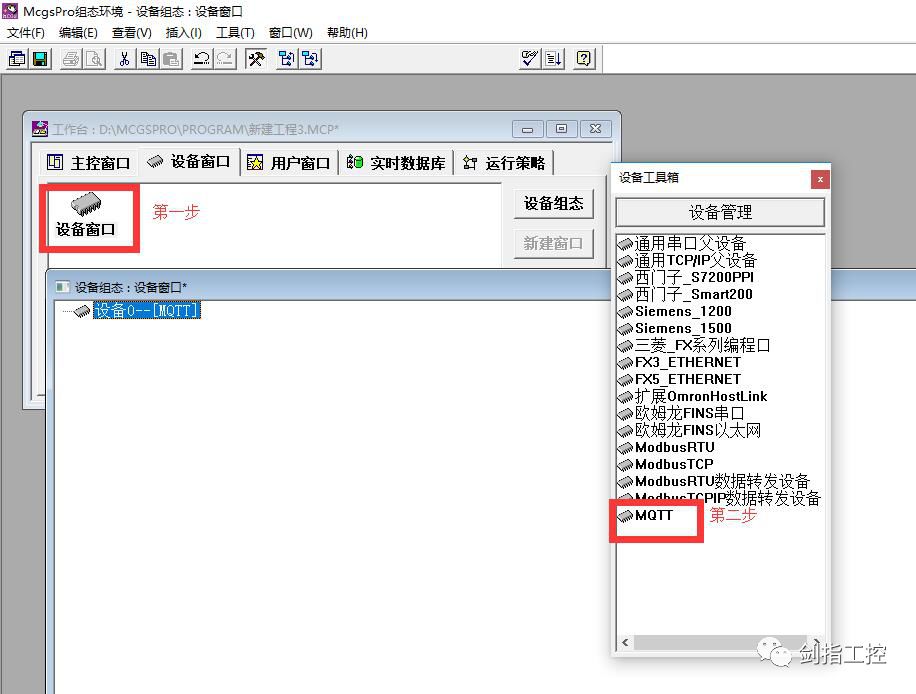This screenshot has height=694, width=916.
Task: Switch to the 运行策略 tab
Action: (x=505, y=163)
